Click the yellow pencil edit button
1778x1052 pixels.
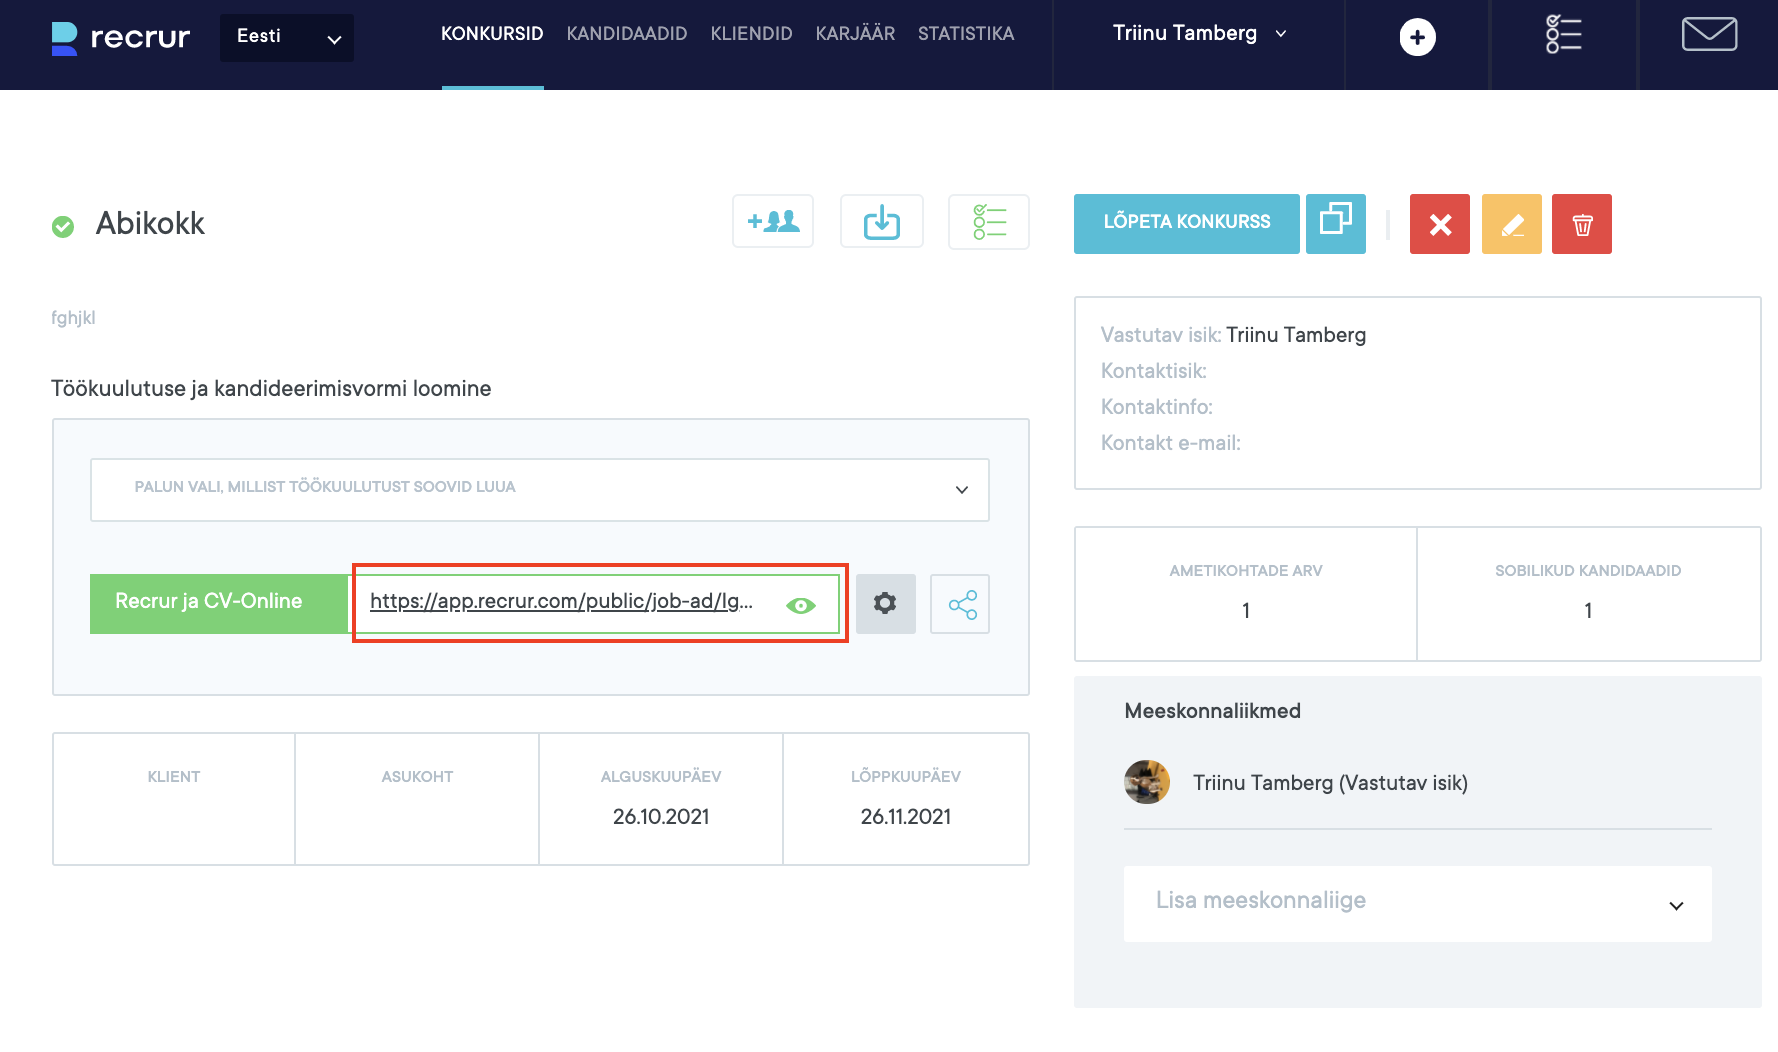click(1511, 224)
